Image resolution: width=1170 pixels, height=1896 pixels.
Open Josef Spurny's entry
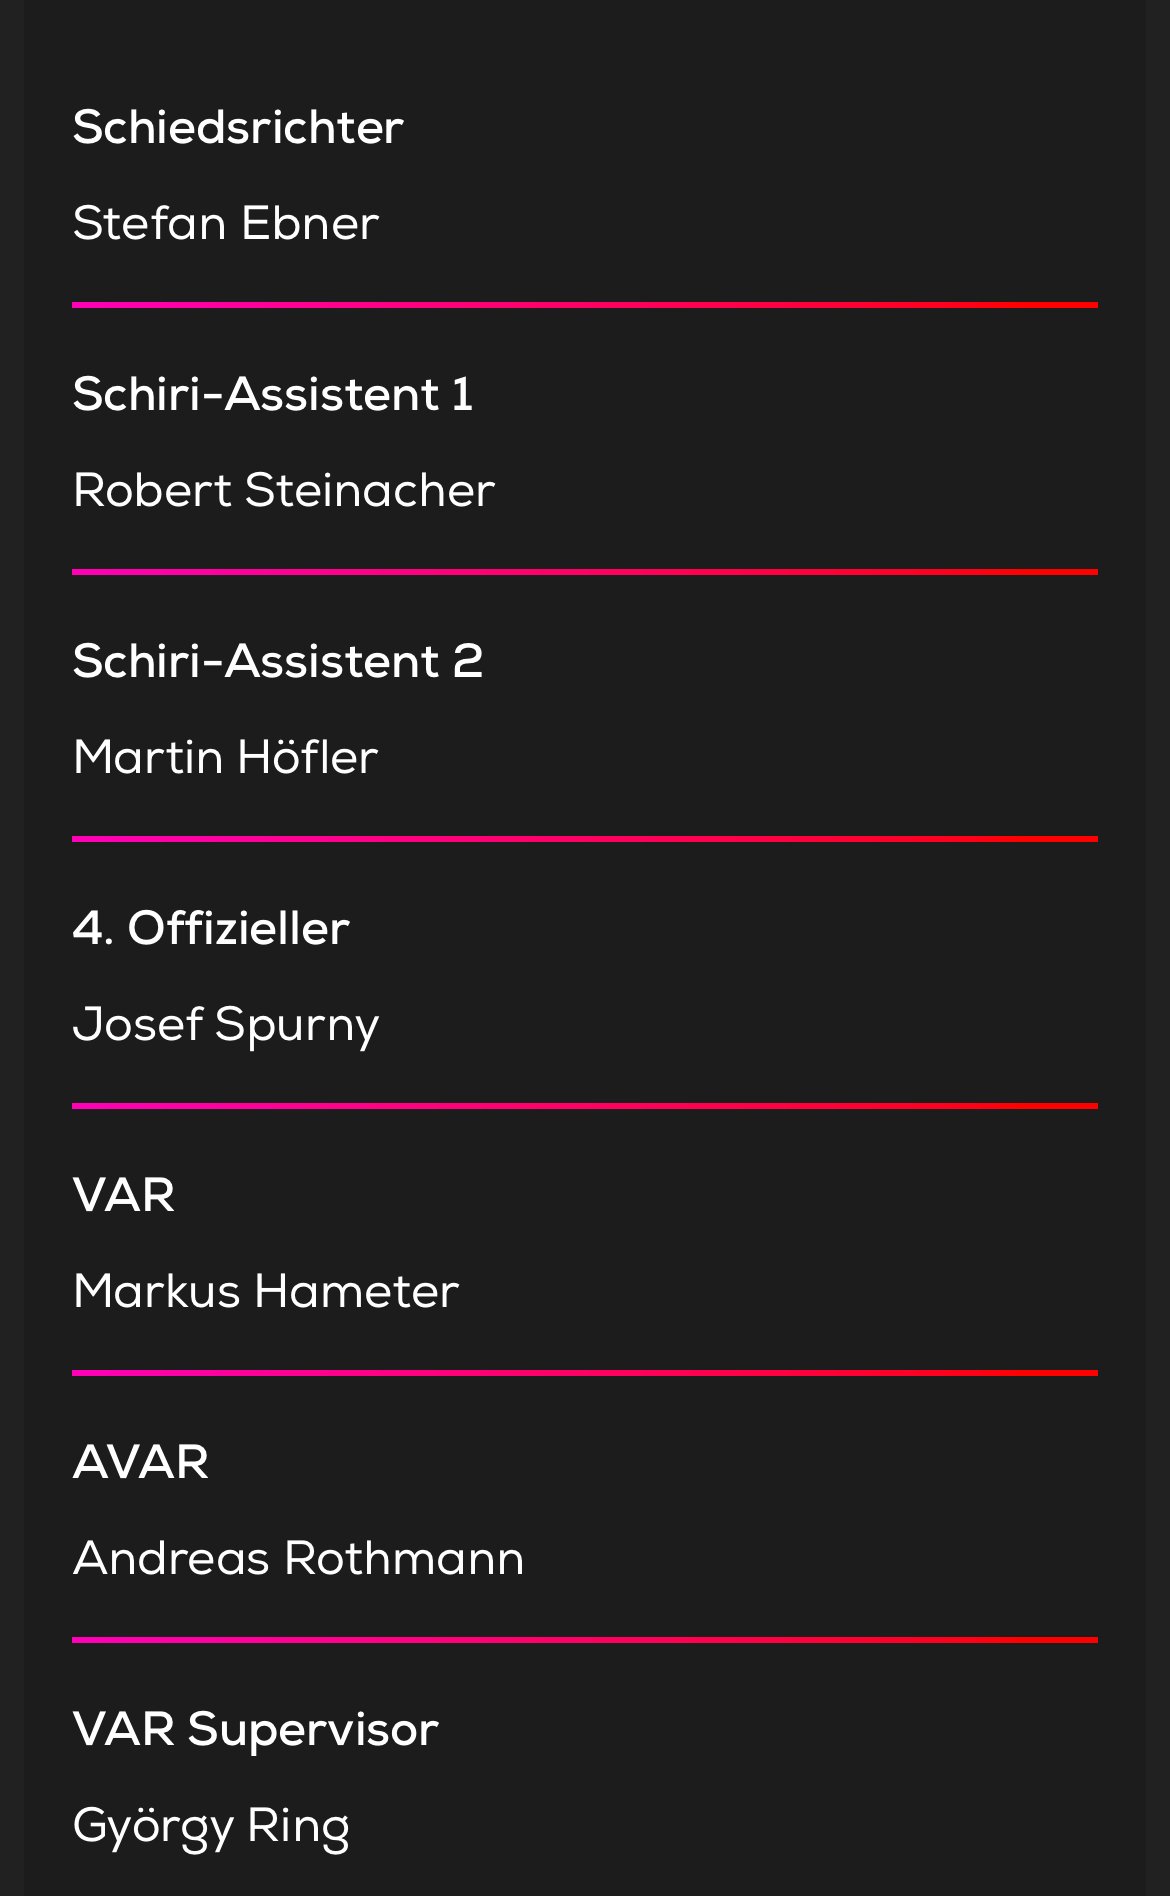pyautogui.click(x=226, y=1026)
